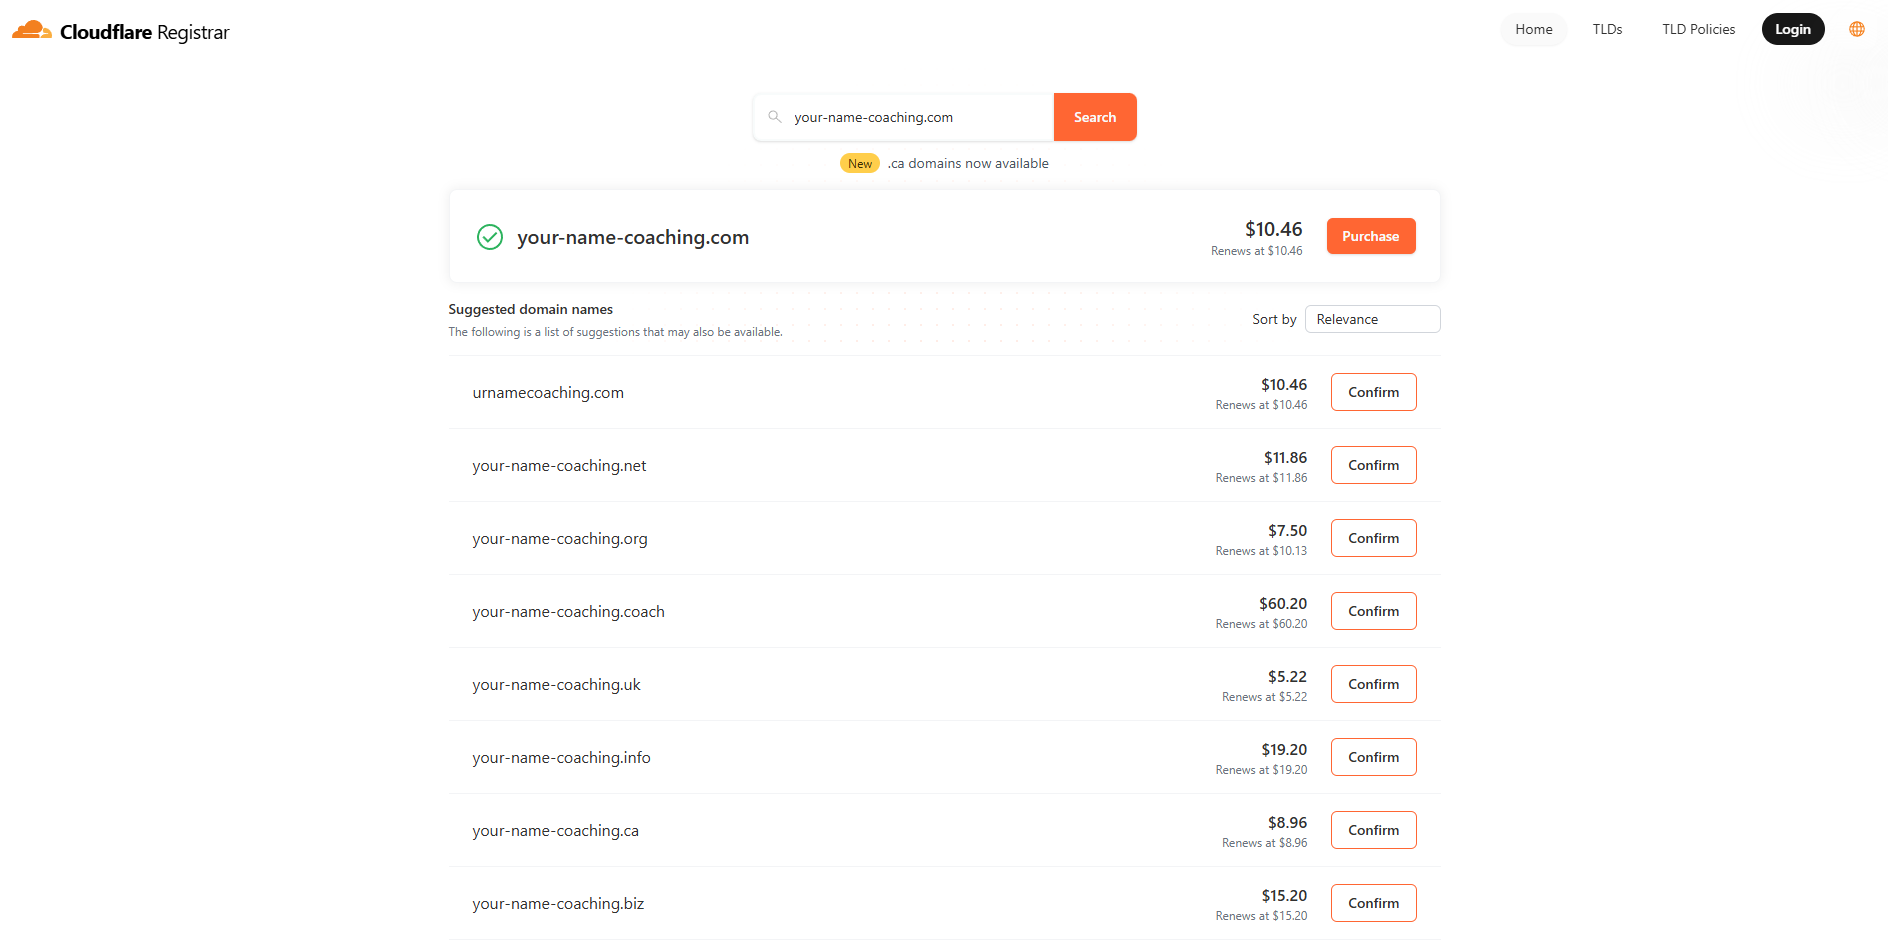Open the .ca domains now available link
Viewport: 1888px width, 943px height.
967,163
